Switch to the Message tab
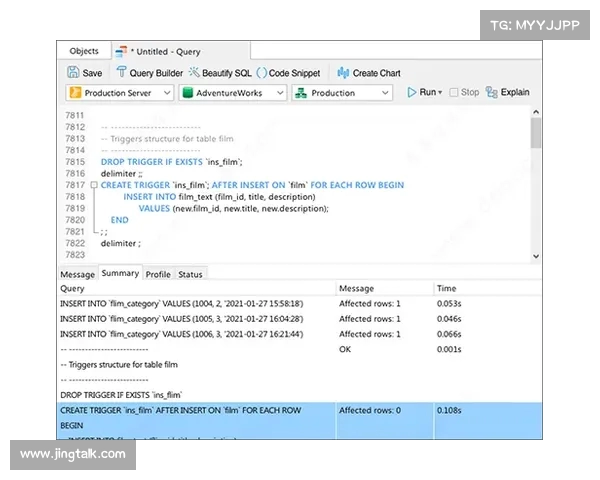This screenshot has width=600, height=480. coord(77,274)
